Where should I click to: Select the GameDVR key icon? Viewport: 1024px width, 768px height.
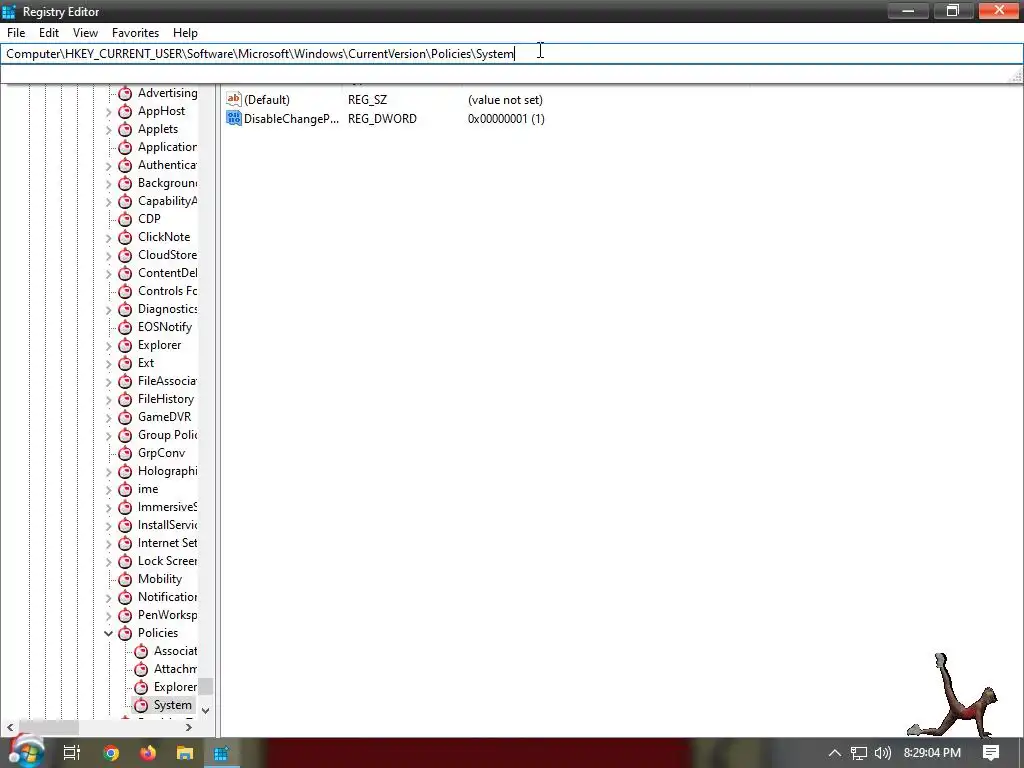point(125,417)
